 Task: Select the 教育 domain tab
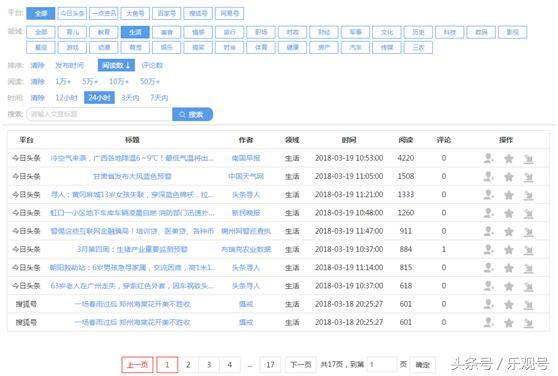(x=104, y=32)
